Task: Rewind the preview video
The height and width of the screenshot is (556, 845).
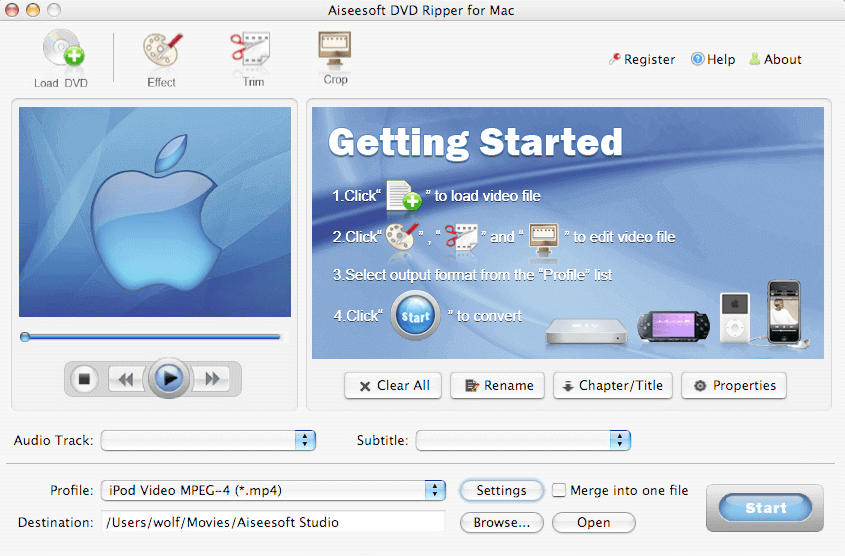Action: (126, 379)
